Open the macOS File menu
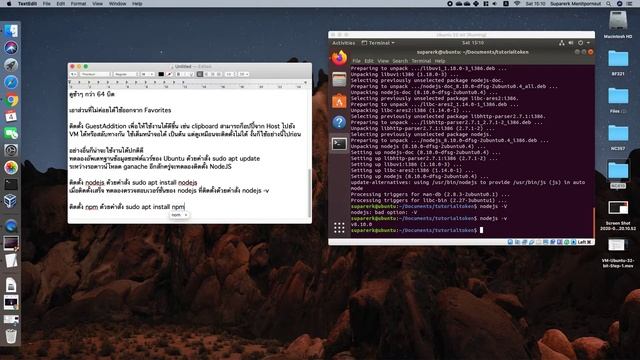The image size is (640, 360). [x=47, y=4]
